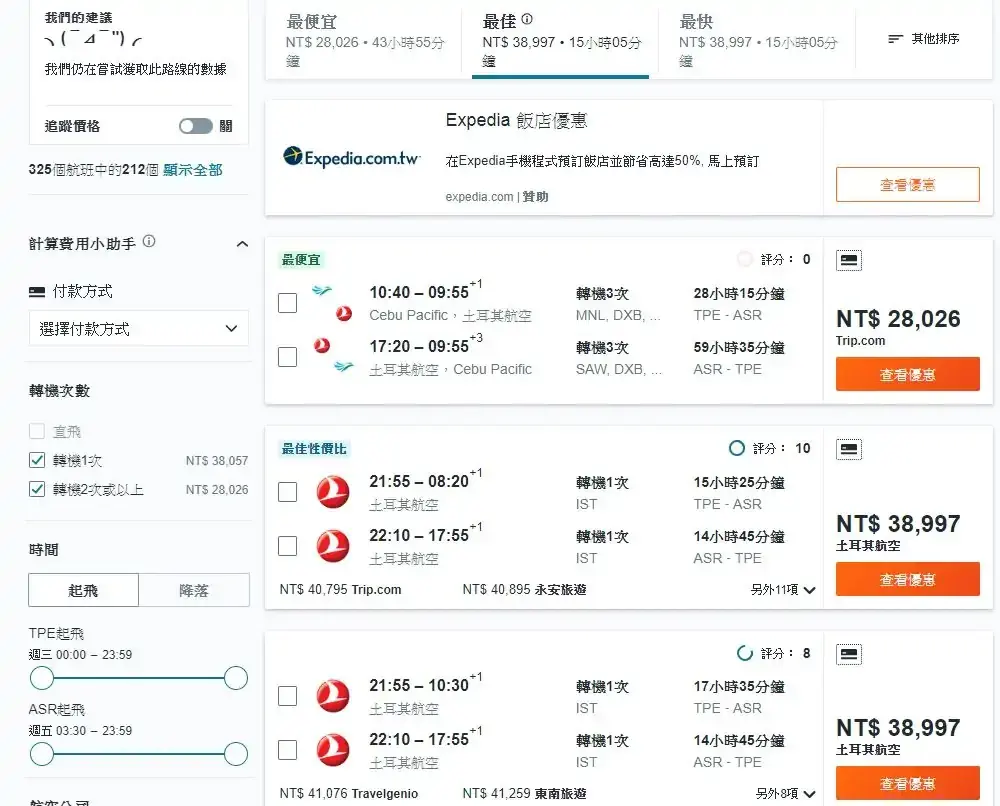Click the card payment icon on cheapest flight card
The height and width of the screenshot is (806, 1000).
848,259
